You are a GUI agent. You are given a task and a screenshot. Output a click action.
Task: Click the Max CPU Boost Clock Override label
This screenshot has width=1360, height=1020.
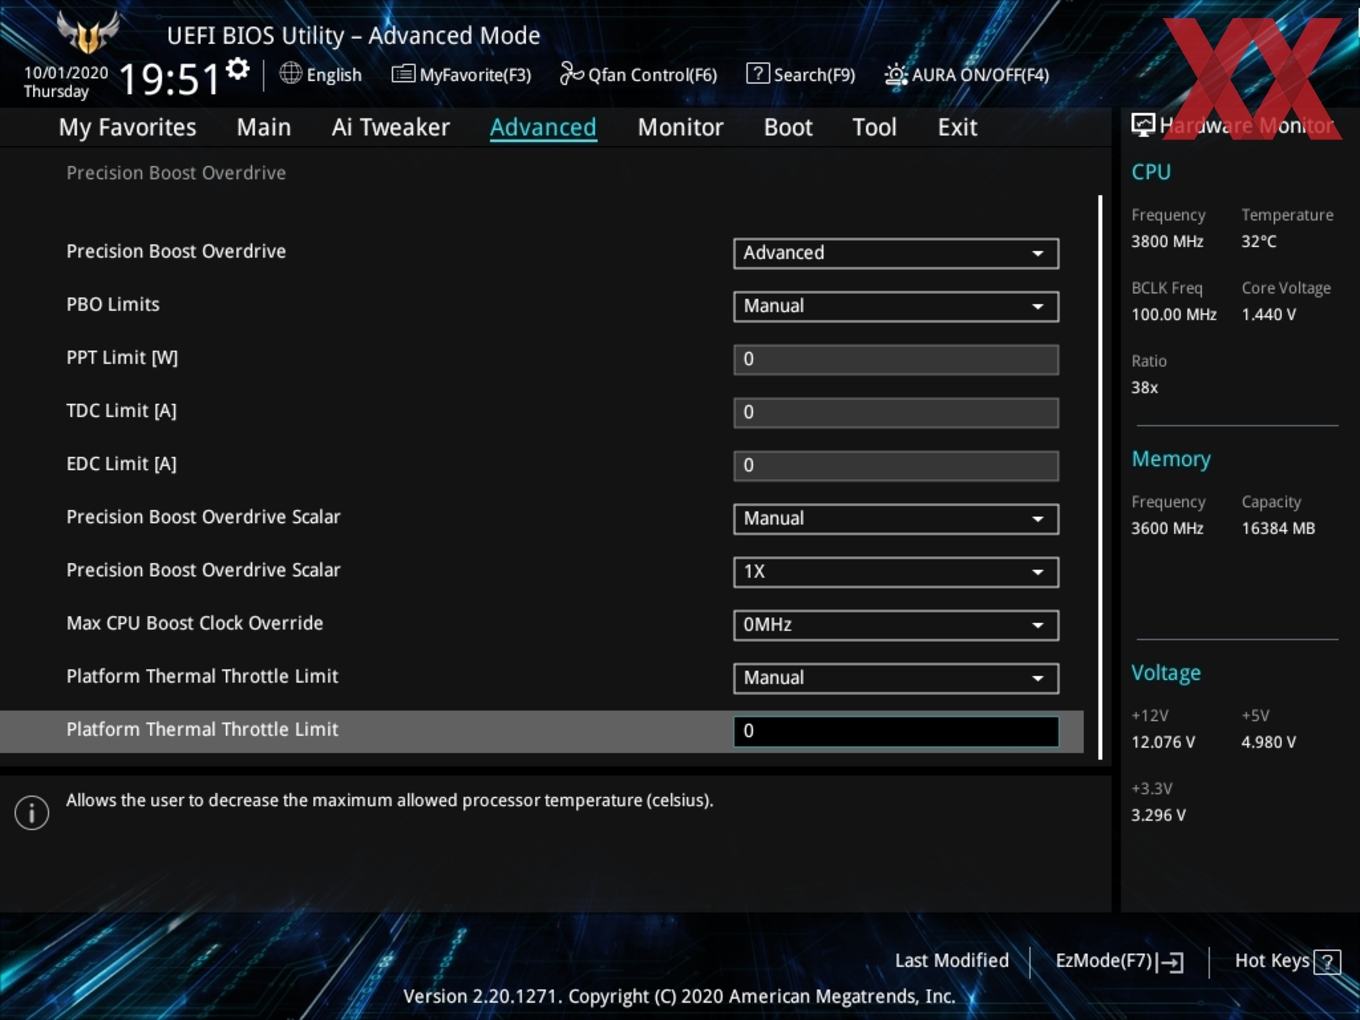(x=195, y=623)
